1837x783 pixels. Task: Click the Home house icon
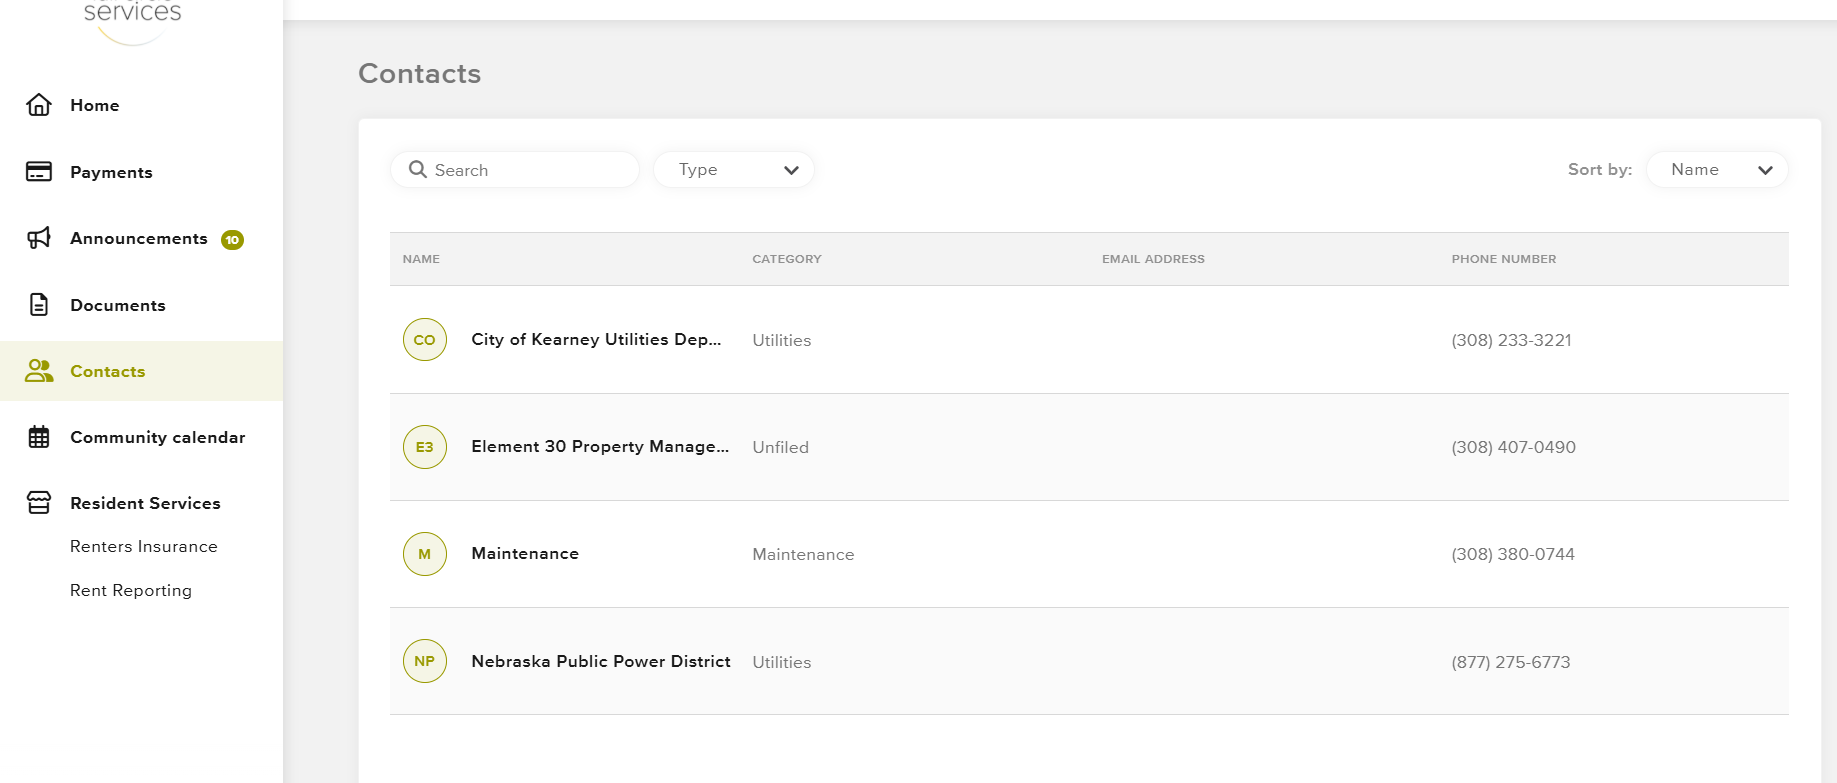39,105
